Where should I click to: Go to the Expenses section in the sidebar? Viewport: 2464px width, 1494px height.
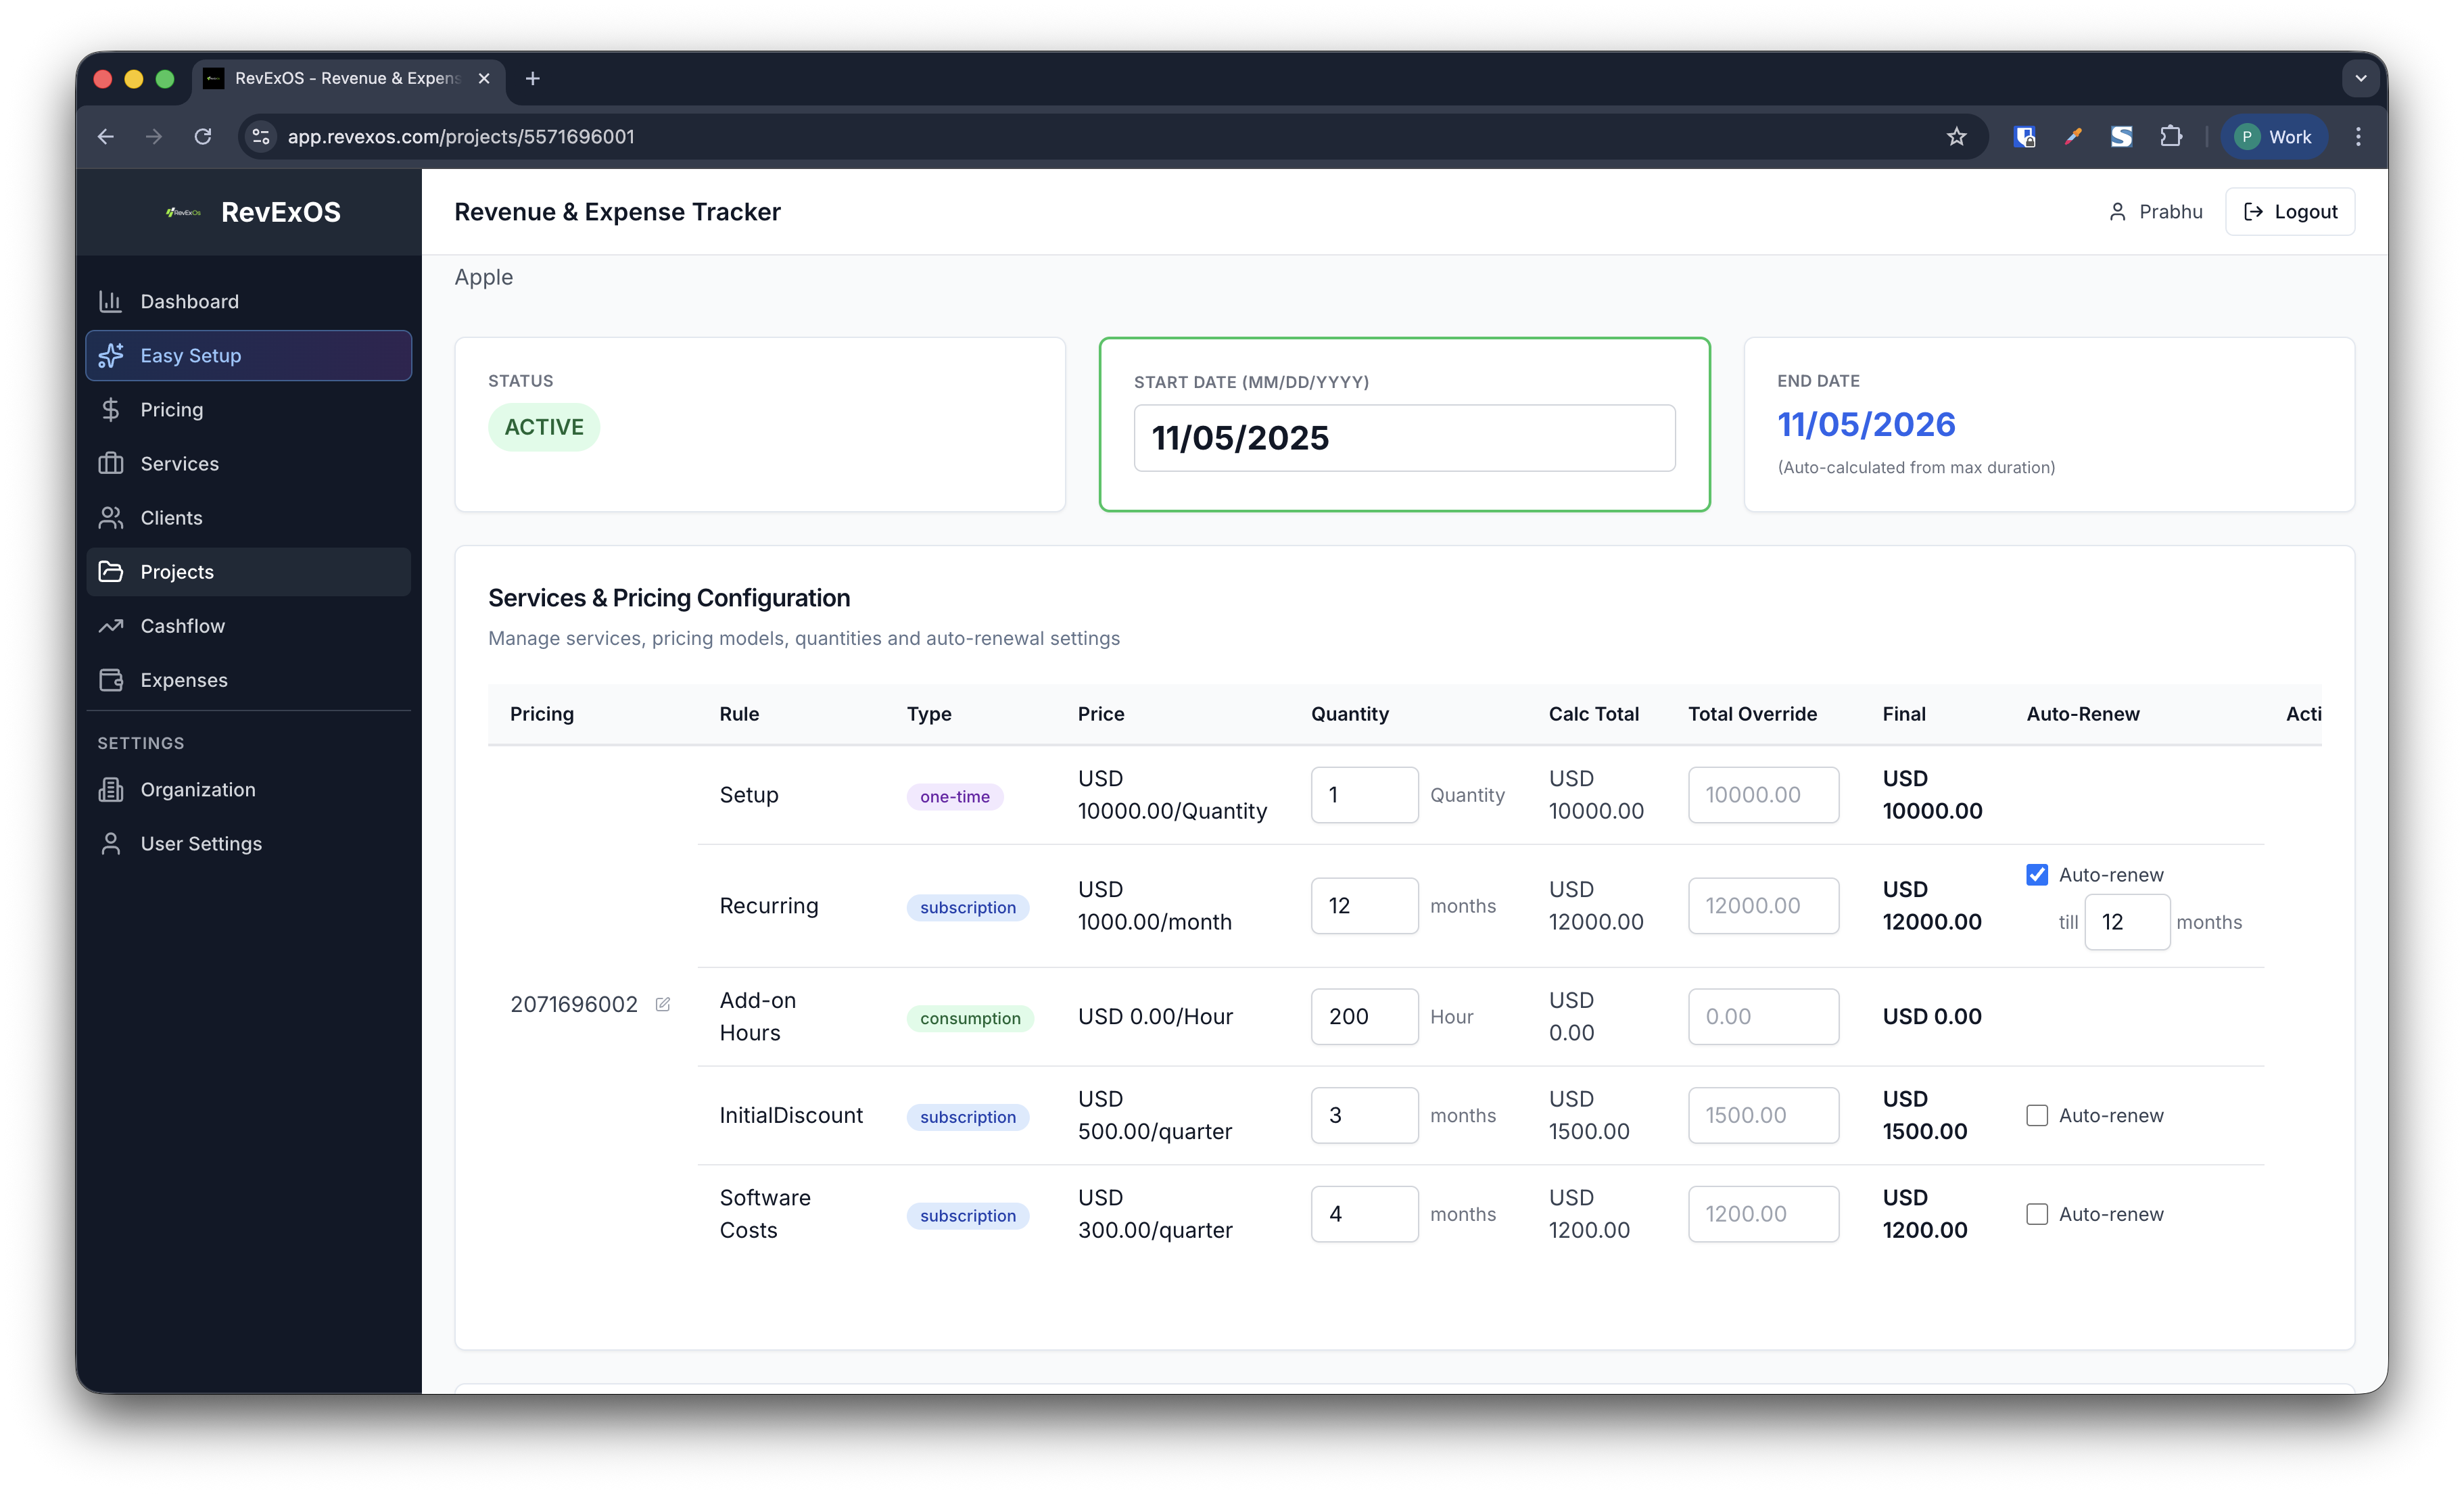point(184,680)
